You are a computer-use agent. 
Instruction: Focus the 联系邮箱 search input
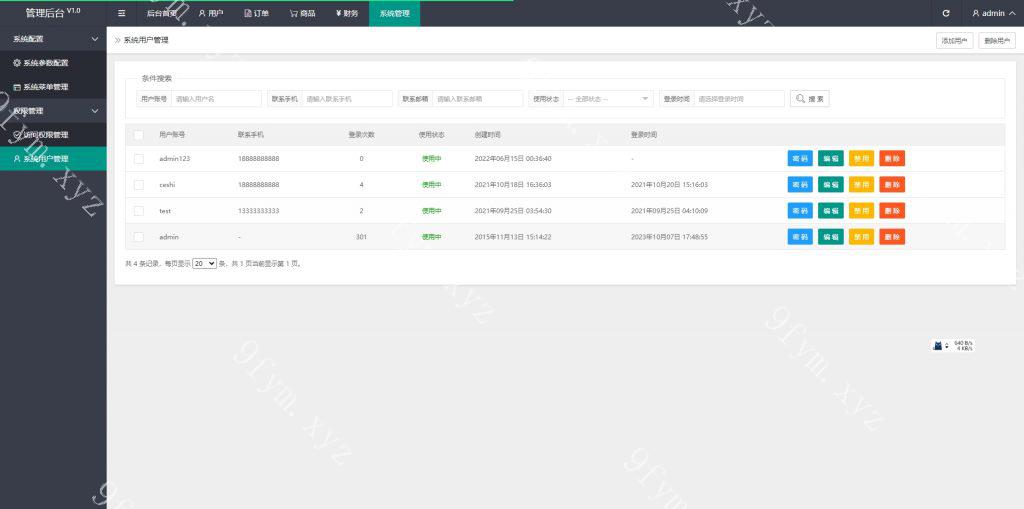(x=477, y=99)
